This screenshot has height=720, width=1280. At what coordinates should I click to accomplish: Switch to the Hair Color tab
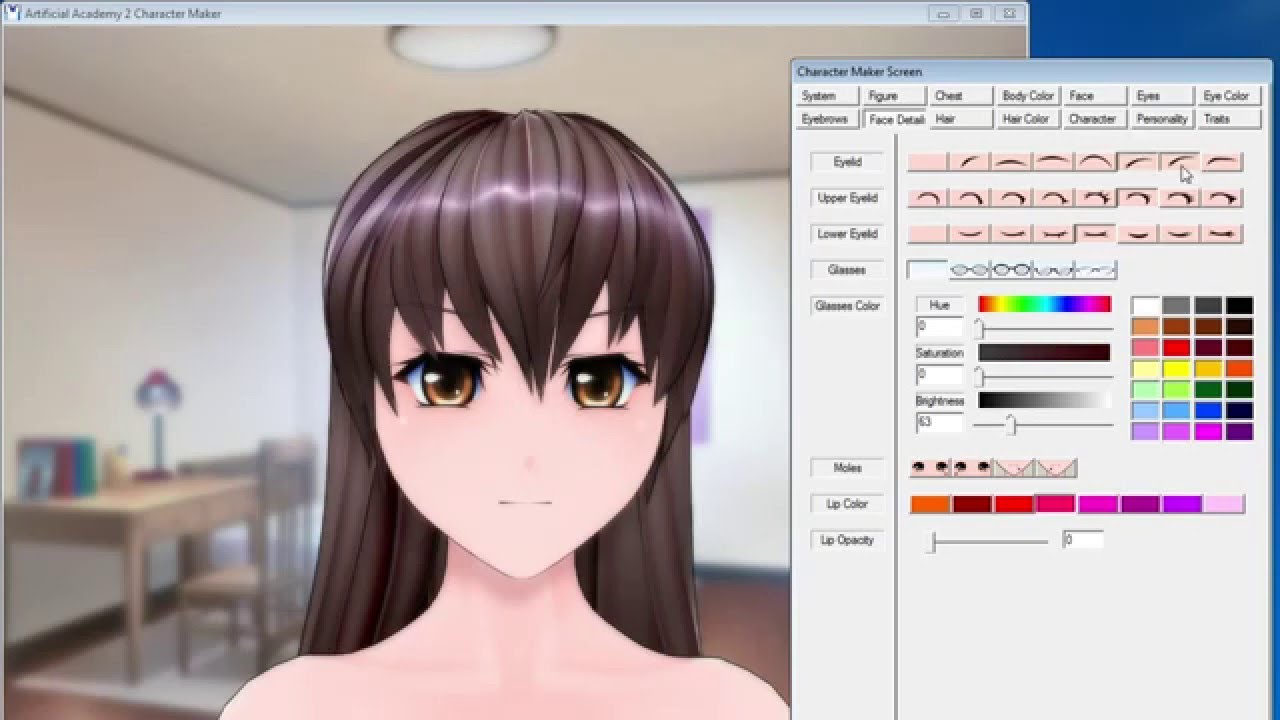tap(1027, 118)
